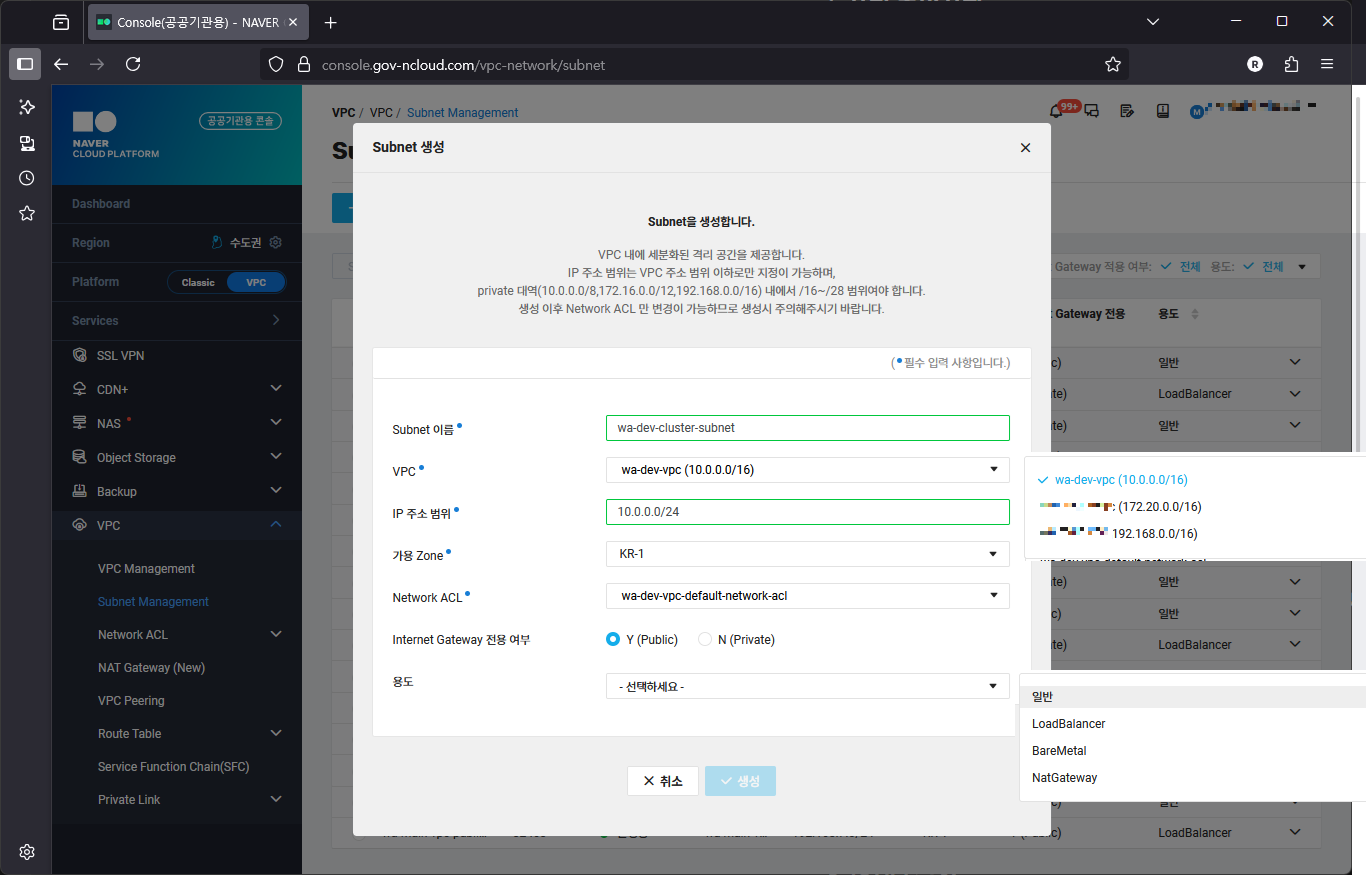
Task: Open the Dashboard sidebar item
Action: (x=101, y=204)
